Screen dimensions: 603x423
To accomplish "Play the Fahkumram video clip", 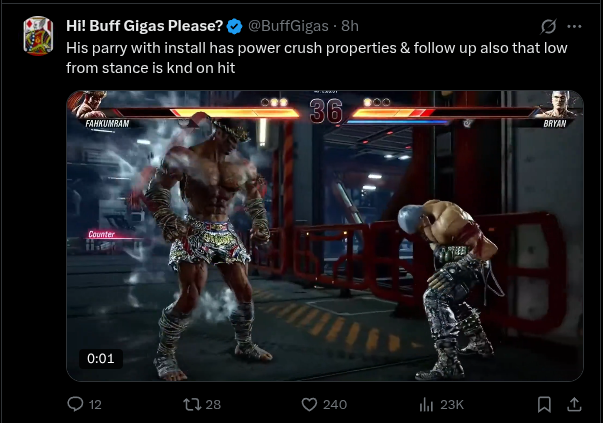I will tap(325, 236).
